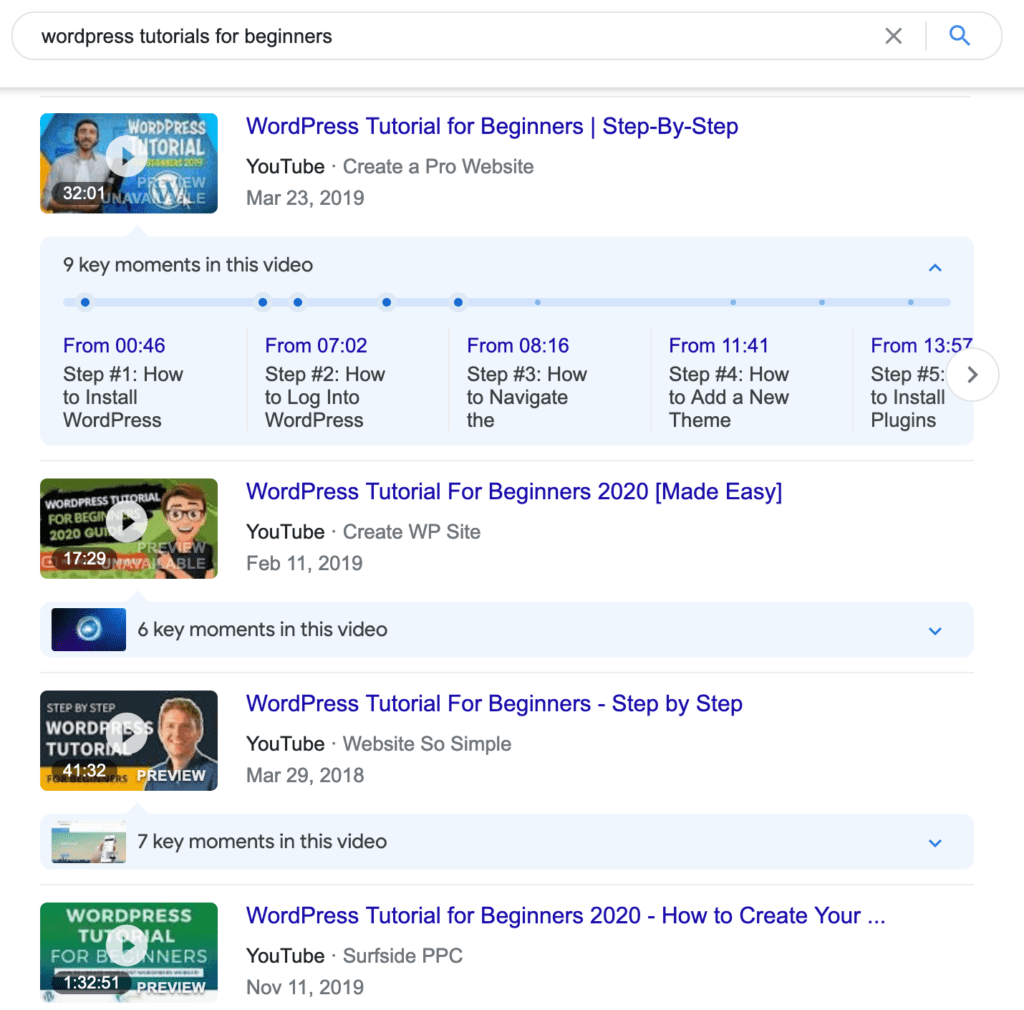Viewport: 1024px width, 1010px height.
Task: Click the Create a Pro Website channel name
Action: [x=438, y=166]
